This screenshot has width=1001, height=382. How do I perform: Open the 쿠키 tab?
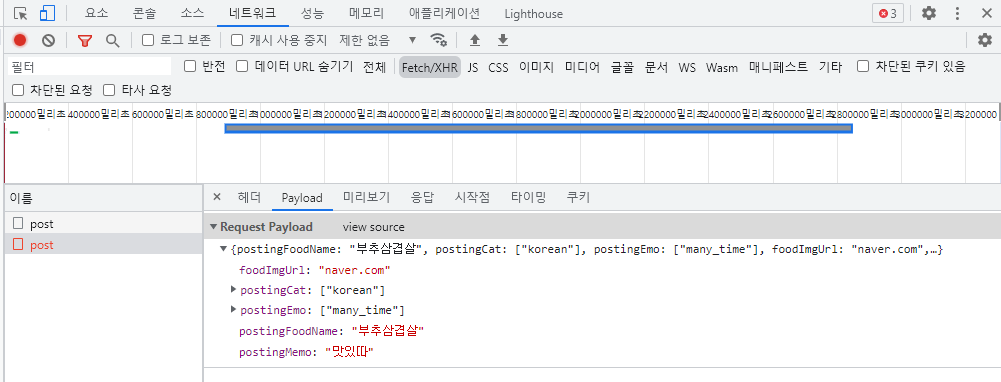pyautogui.click(x=578, y=197)
